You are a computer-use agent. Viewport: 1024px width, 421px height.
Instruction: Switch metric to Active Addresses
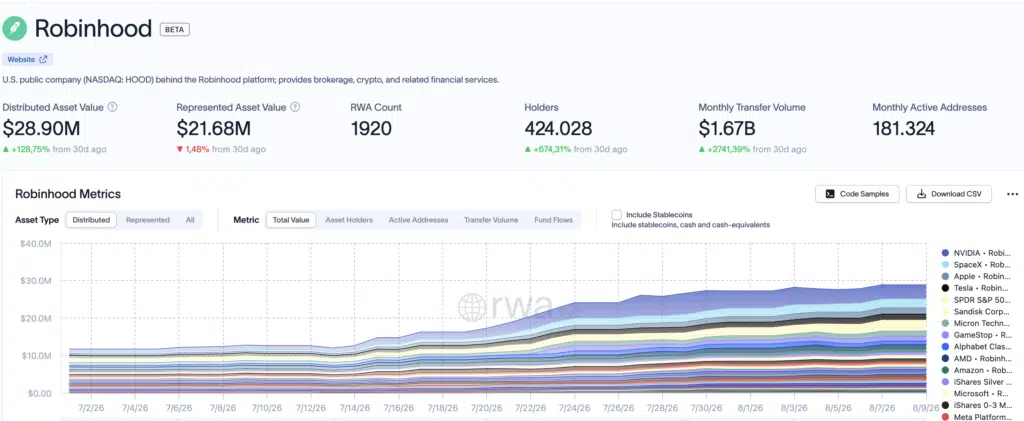[419, 220]
